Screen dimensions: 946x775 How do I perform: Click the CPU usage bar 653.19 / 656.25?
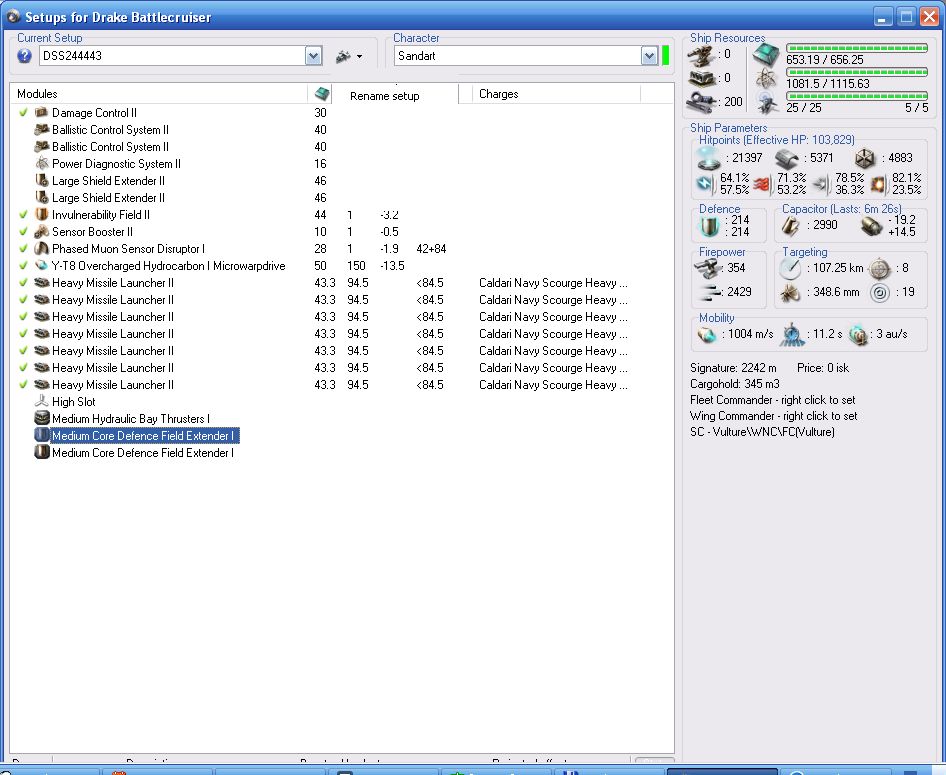click(857, 48)
